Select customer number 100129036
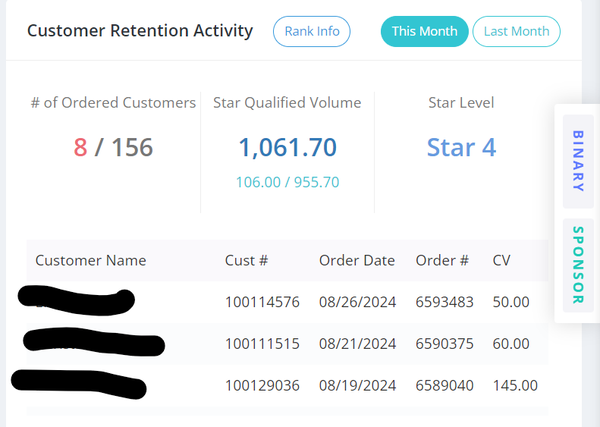The width and height of the screenshot is (600, 427). click(263, 385)
